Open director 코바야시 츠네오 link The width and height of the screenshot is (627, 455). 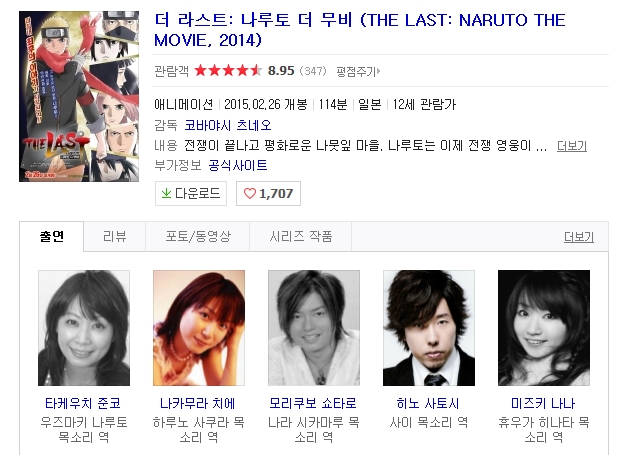click(228, 125)
